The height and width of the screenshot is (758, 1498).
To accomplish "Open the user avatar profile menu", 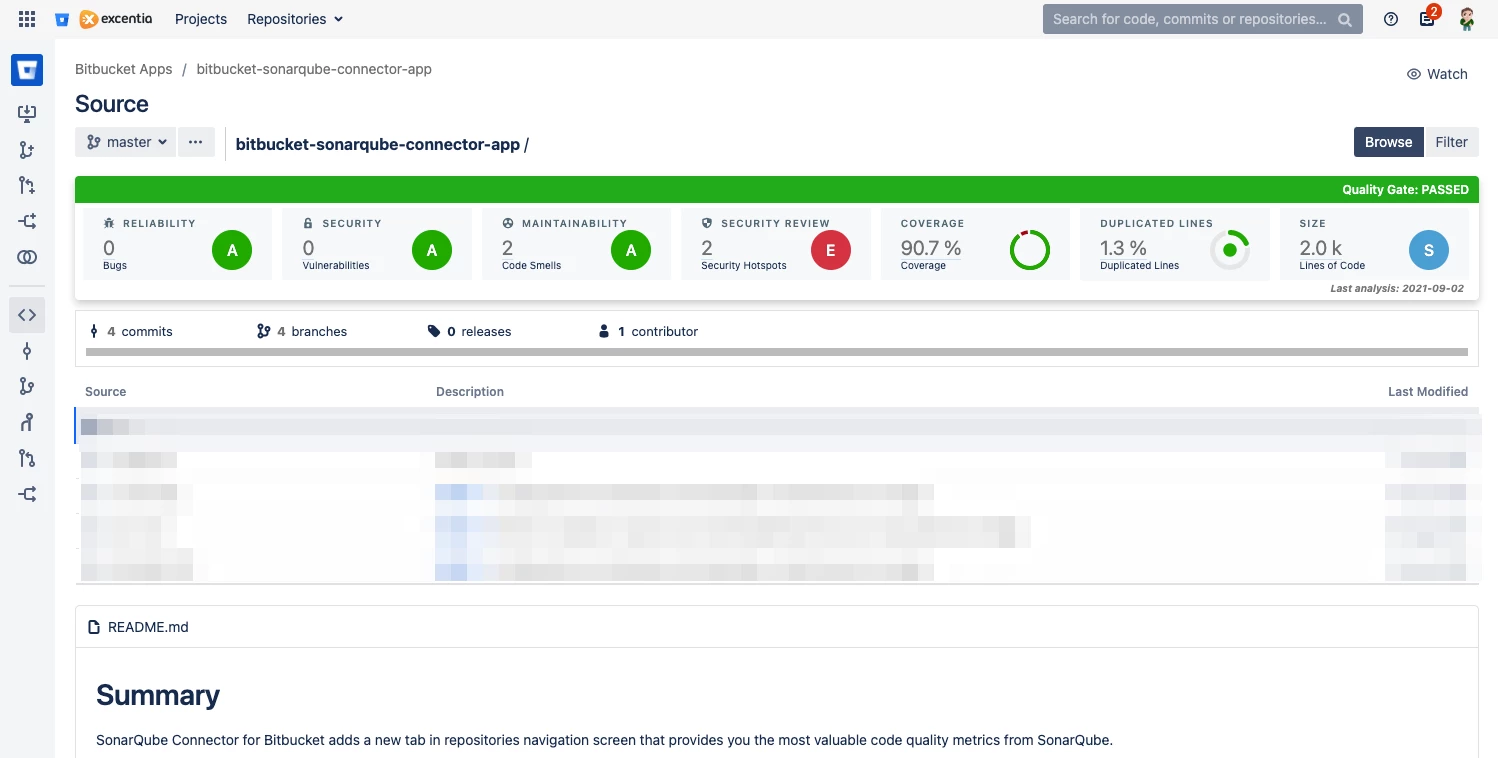I will pos(1466,18).
